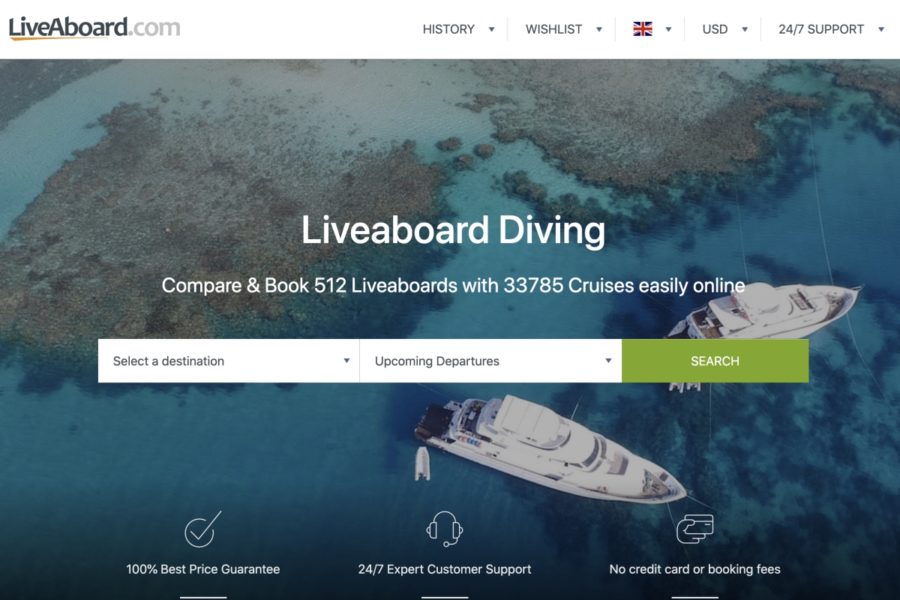Open the History menu
Viewport: 900px width, 600px height.
pyautogui.click(x=448, y=29)
